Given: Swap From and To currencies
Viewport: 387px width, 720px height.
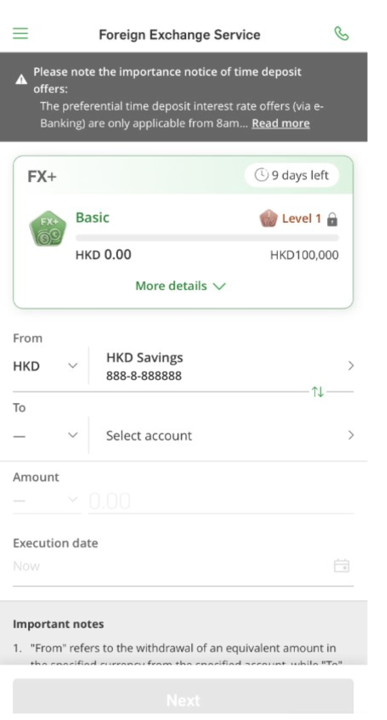Looking at the screenshot, I should 318,392.
